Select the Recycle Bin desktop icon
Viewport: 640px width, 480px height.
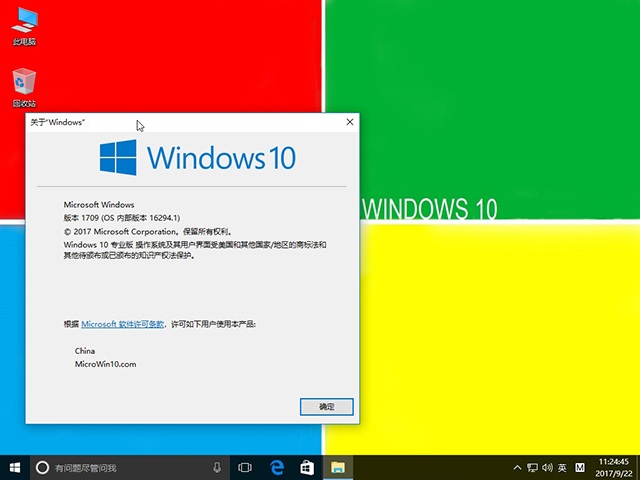pos(24,87)
